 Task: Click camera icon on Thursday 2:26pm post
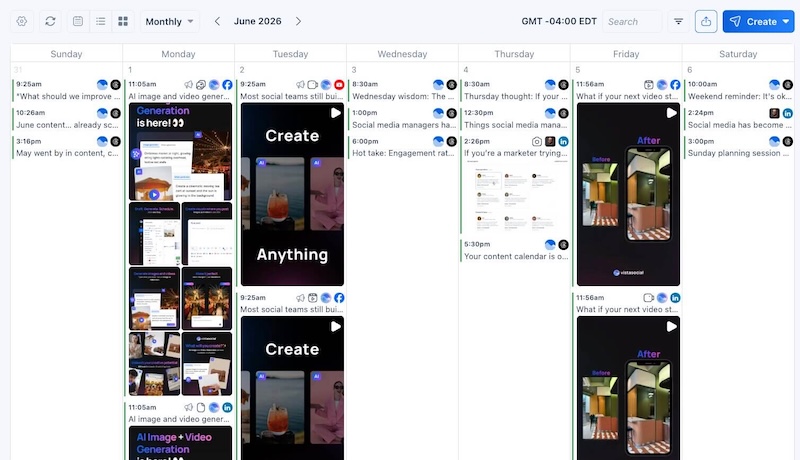click(537, 142)
